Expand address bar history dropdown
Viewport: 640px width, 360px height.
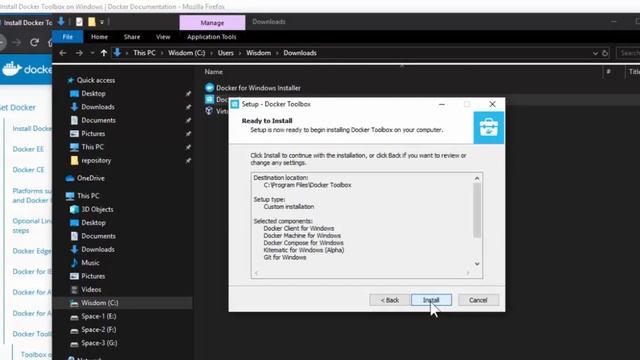pos(595,53)
